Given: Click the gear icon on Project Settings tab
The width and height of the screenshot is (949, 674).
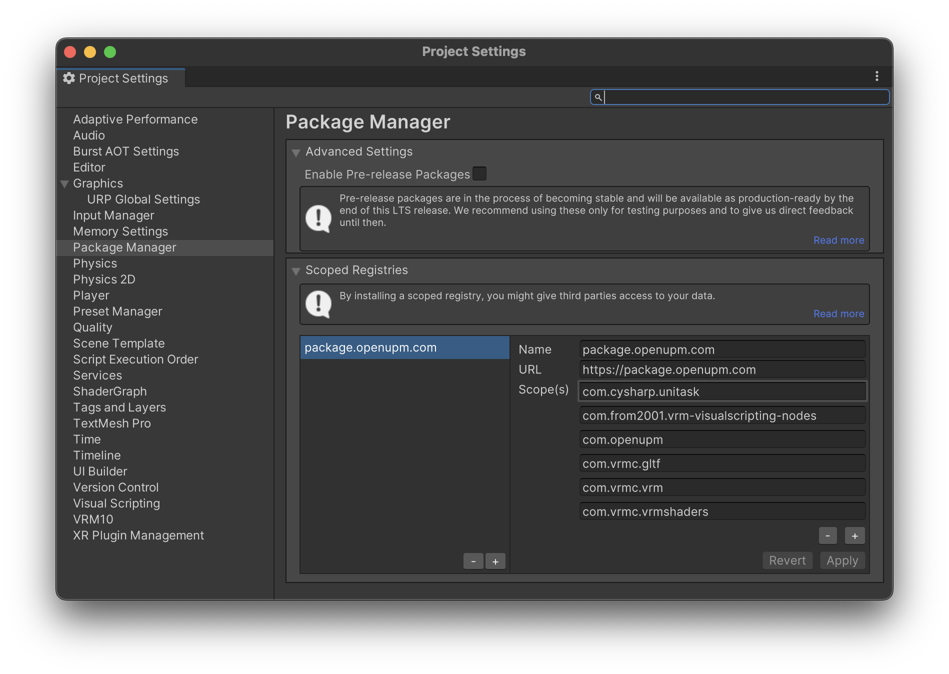Looking at the screenshot, I should tap(69, 78).
